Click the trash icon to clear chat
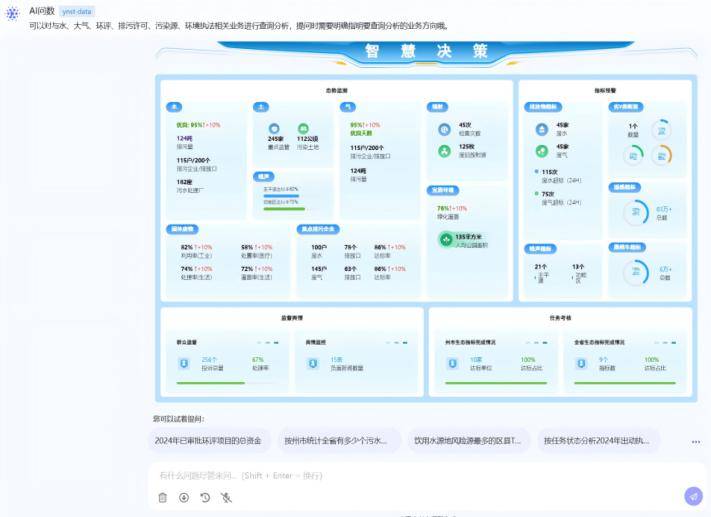This screenshot has height=517, width=711. point(163,497)
